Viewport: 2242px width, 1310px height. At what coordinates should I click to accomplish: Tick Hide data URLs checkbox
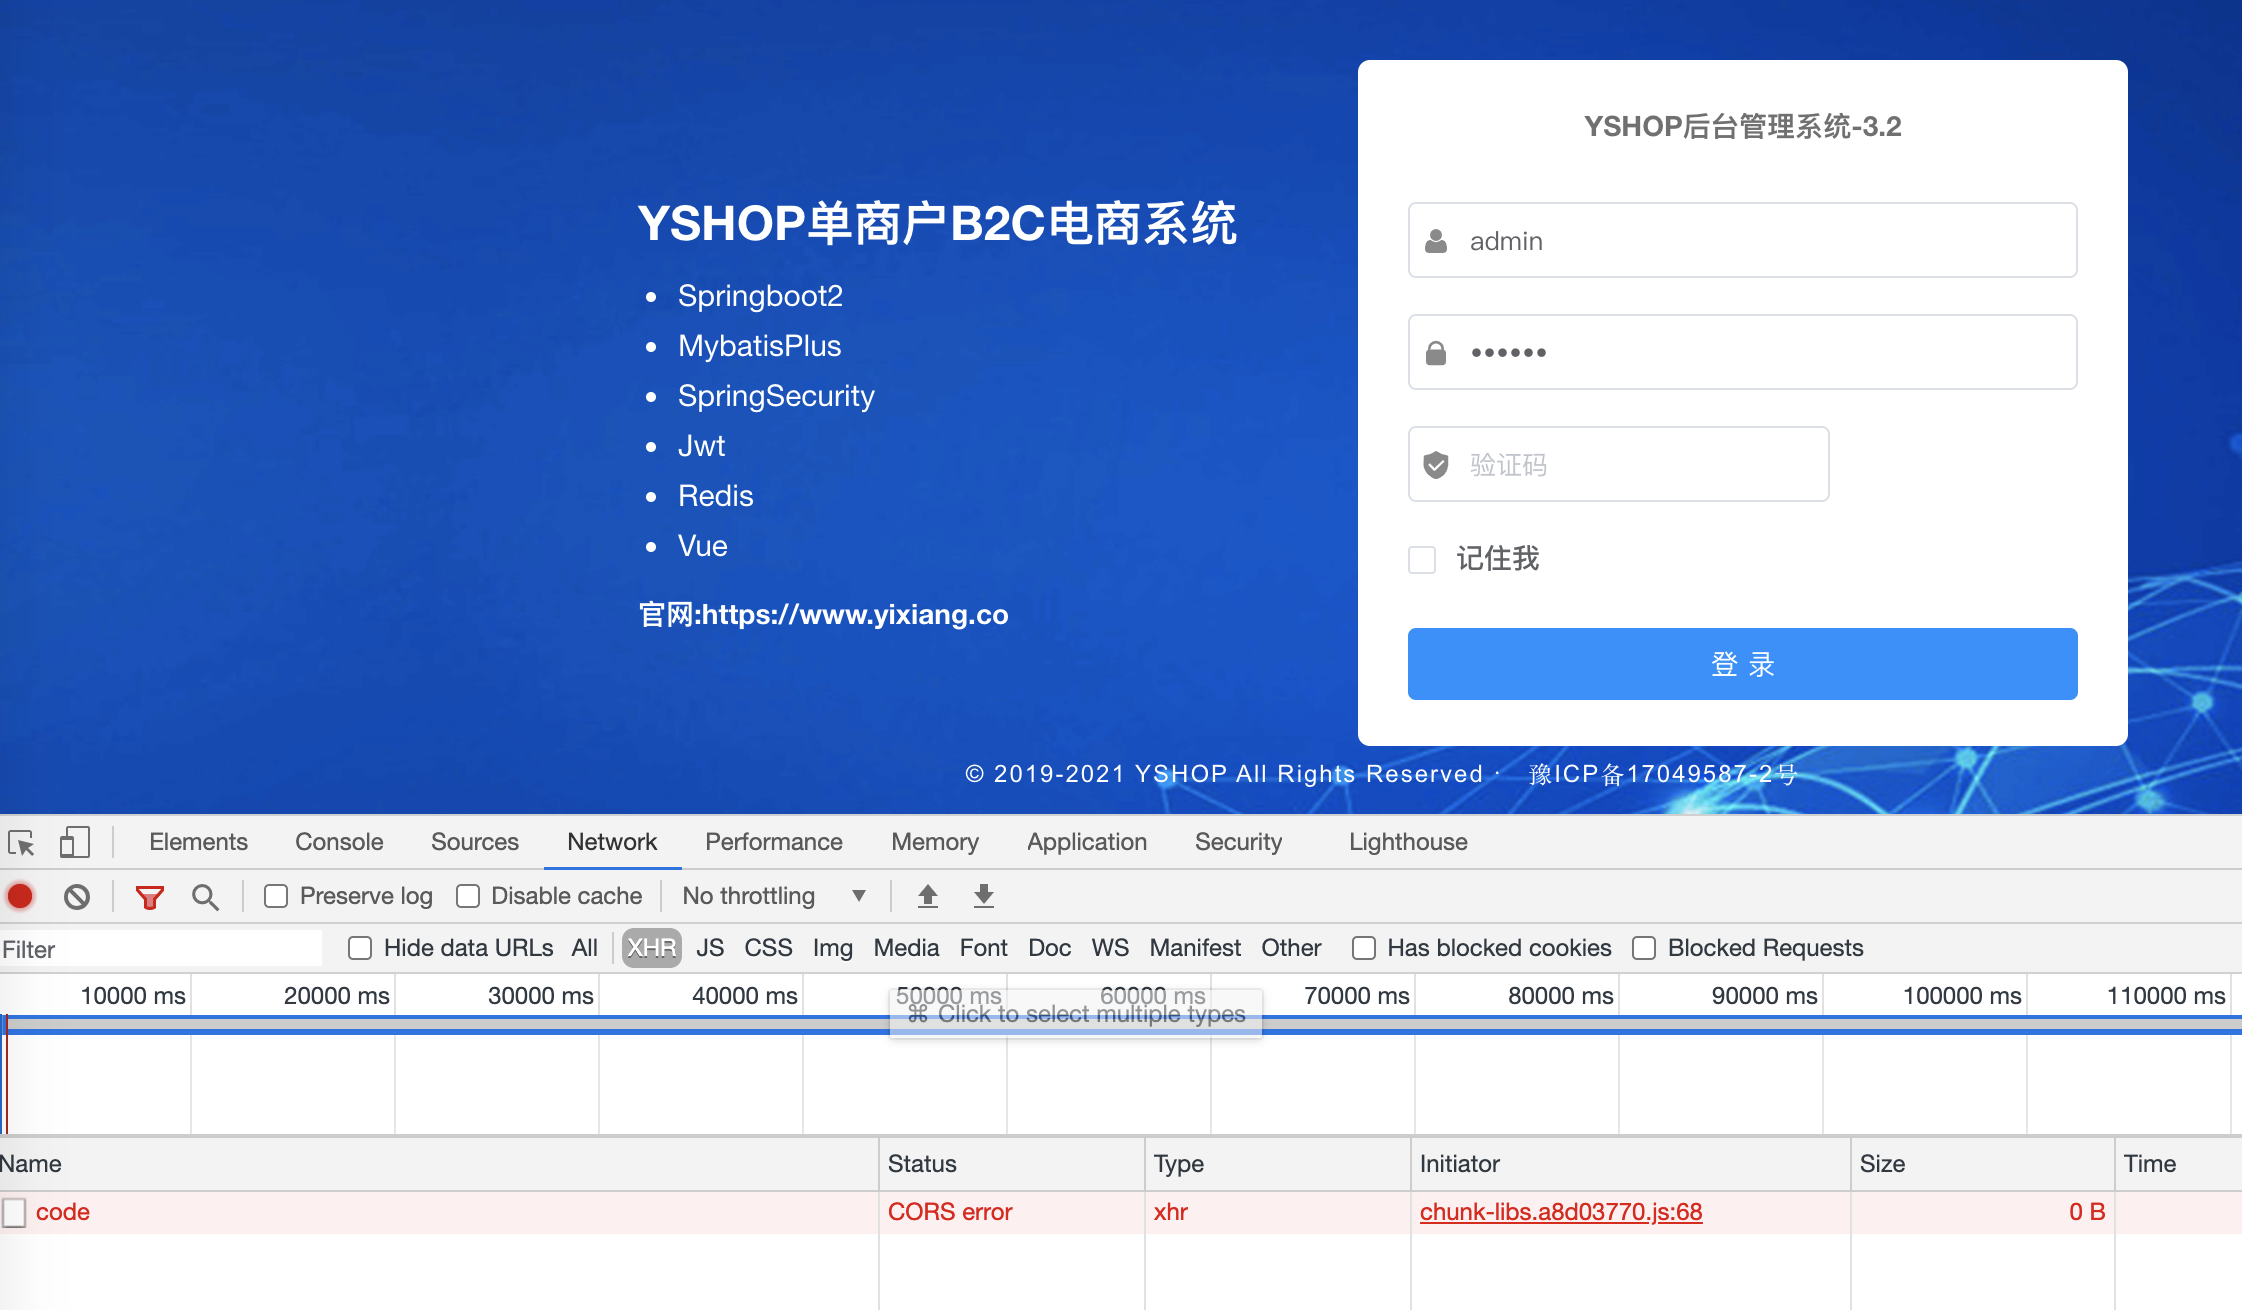(360, 948)
